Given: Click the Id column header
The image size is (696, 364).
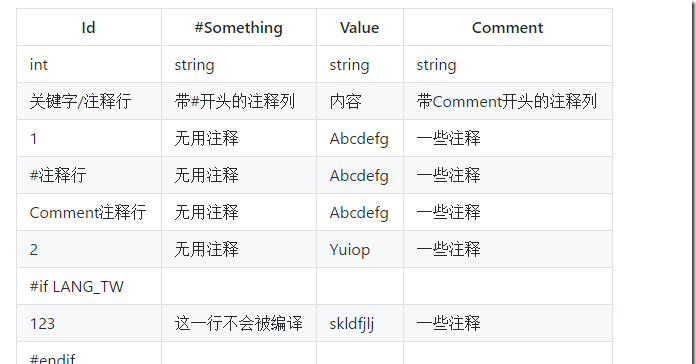Looking at the screenshot, I should [x=89, y=28].
